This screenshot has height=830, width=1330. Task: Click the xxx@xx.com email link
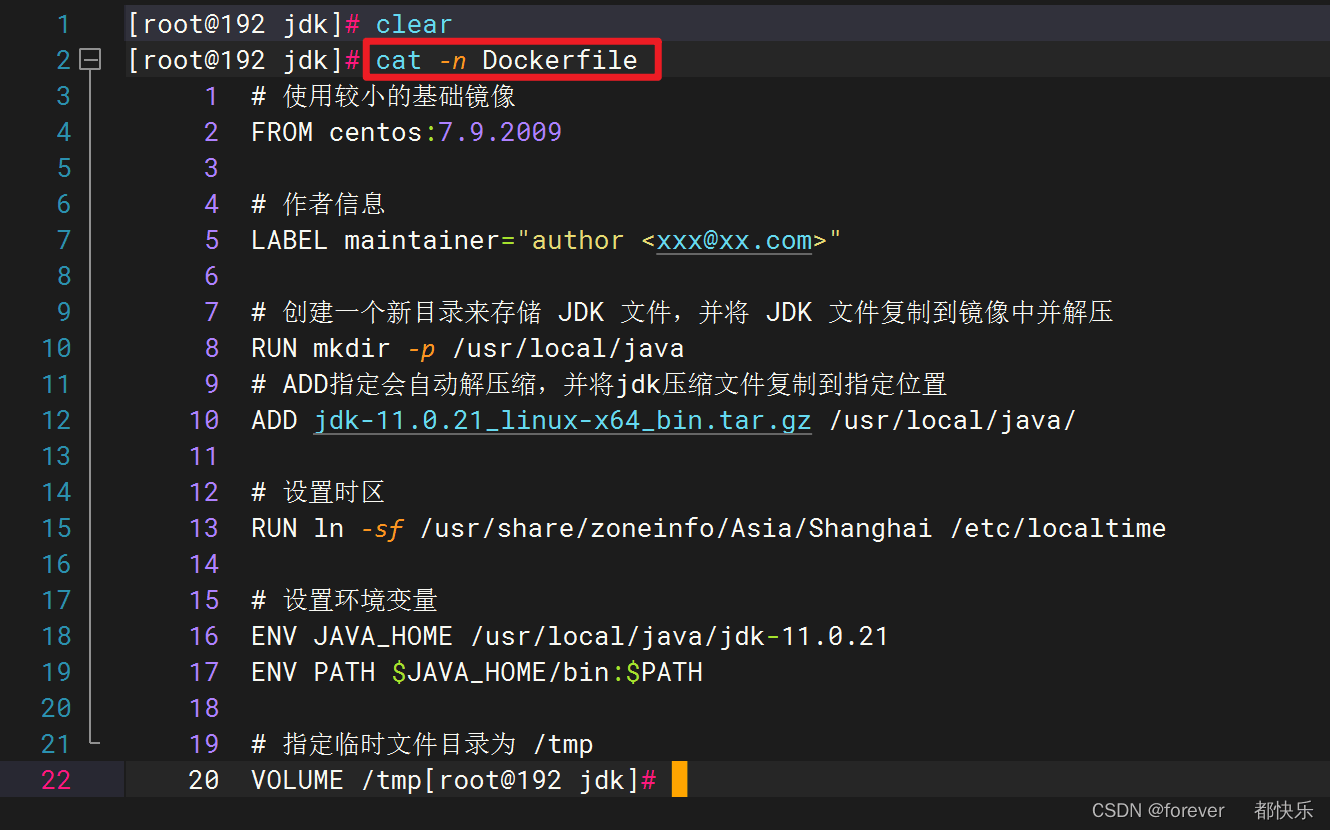click(x=734, y=240)
